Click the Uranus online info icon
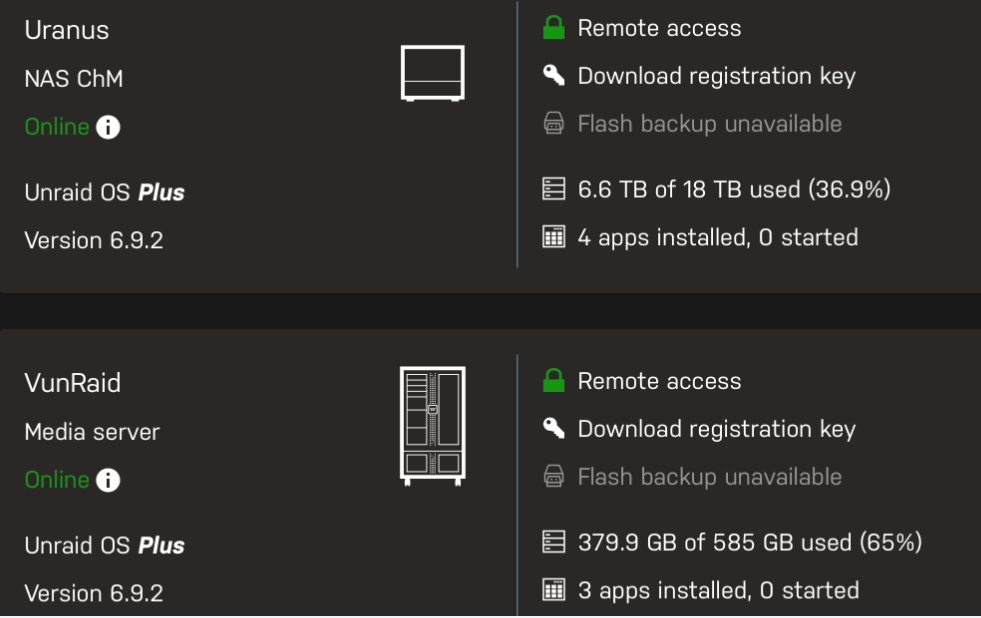 108,127
